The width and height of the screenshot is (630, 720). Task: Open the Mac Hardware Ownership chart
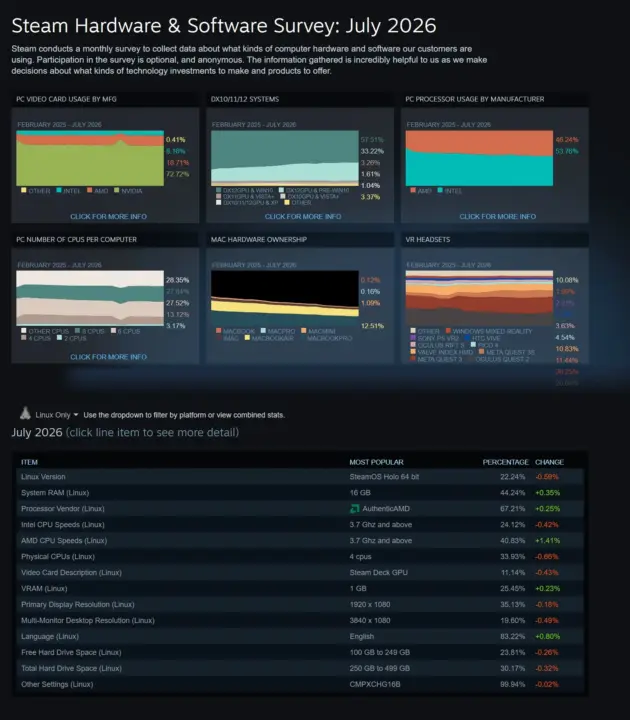pos(285,298)
